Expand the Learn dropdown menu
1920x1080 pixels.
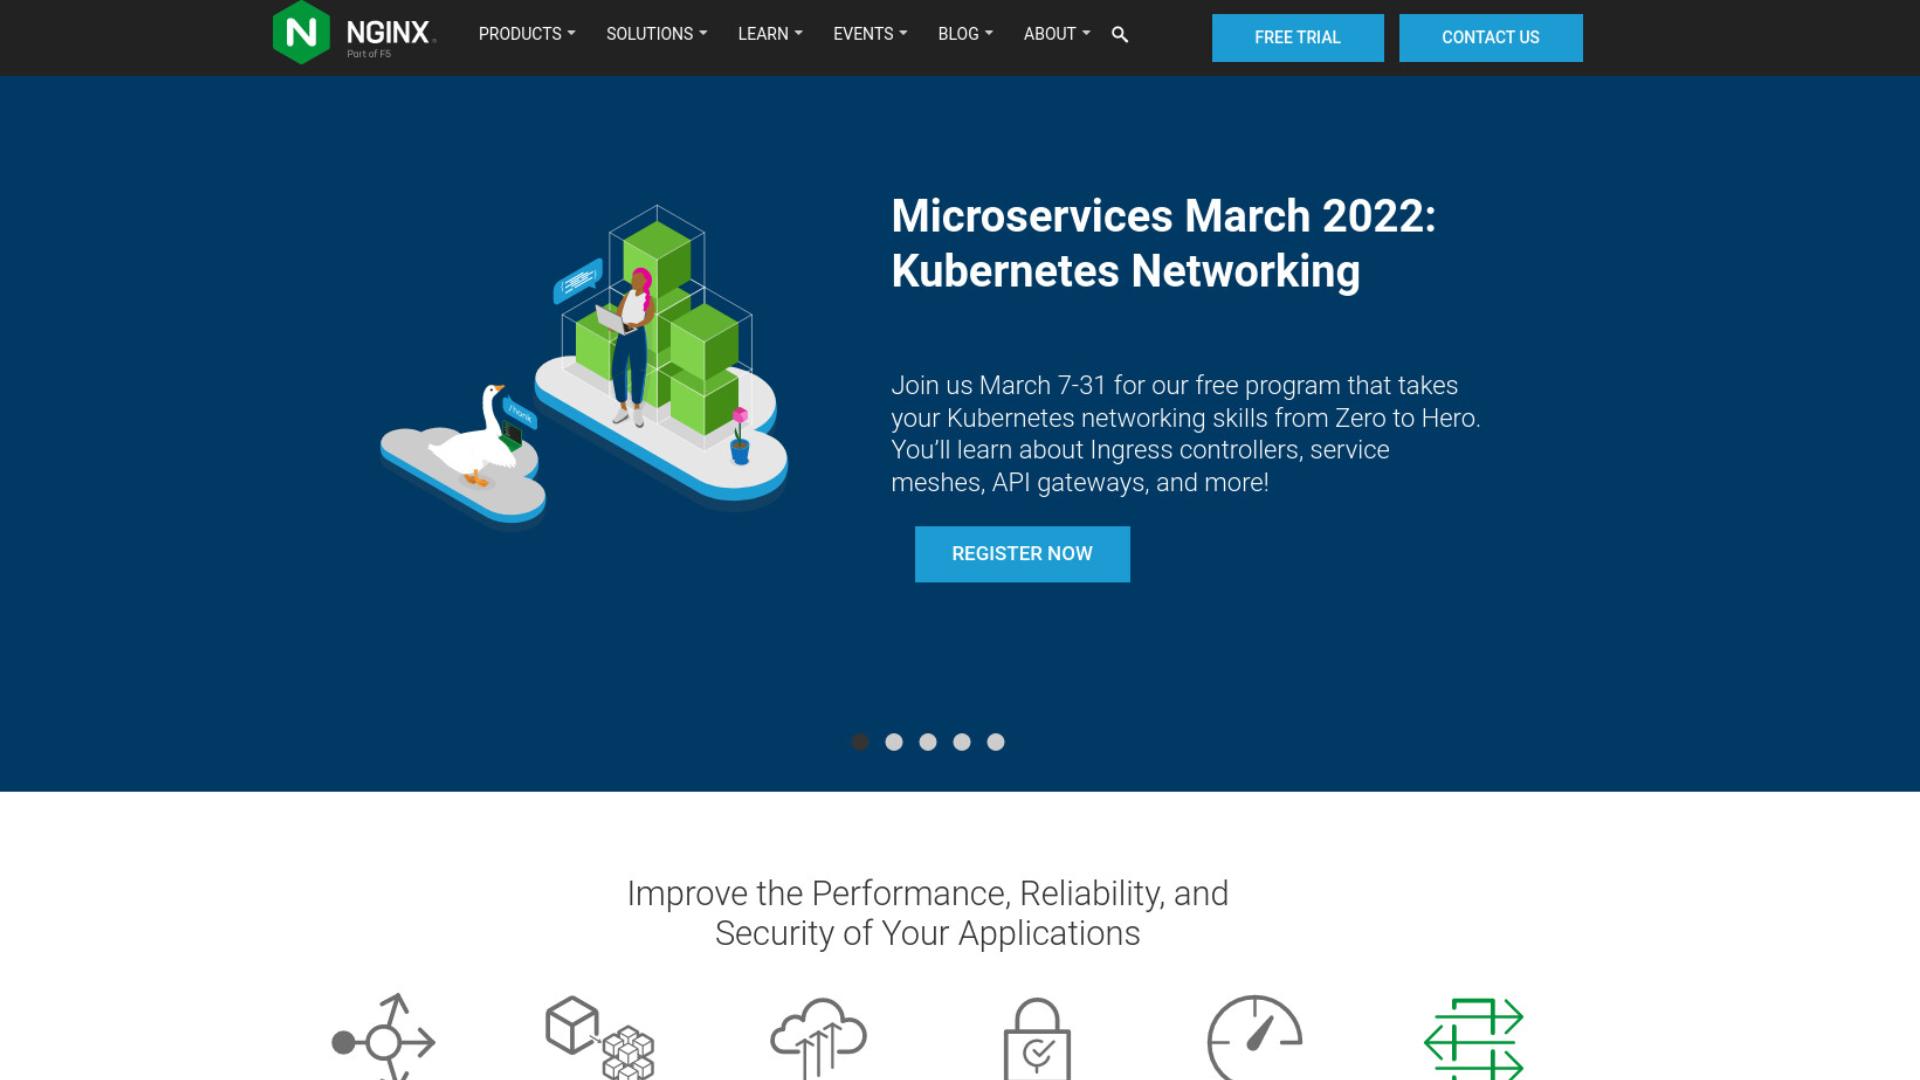pos(770,34)
